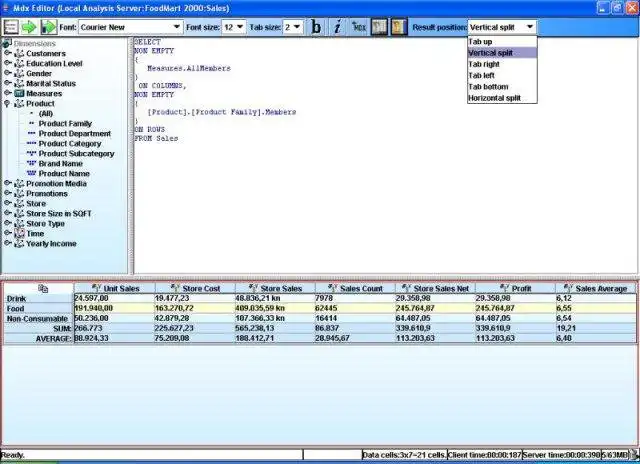Select the Store dimension label
Screen dimensions: 640x464
(x=36, y=203)
